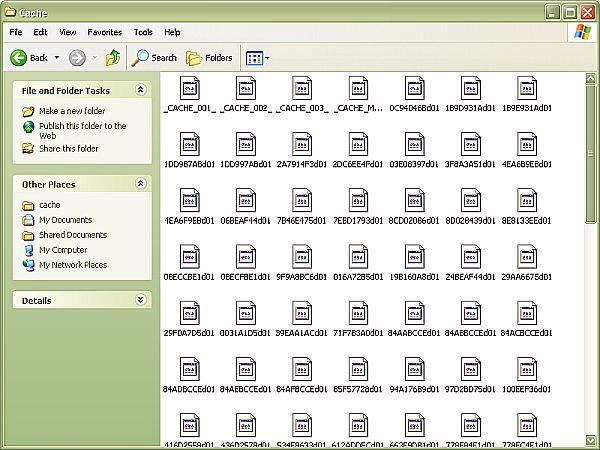Click the Back navigation arrow icon
Image resolution: width=600 pixels, height=450 pixels.
[x=19, y=58]
